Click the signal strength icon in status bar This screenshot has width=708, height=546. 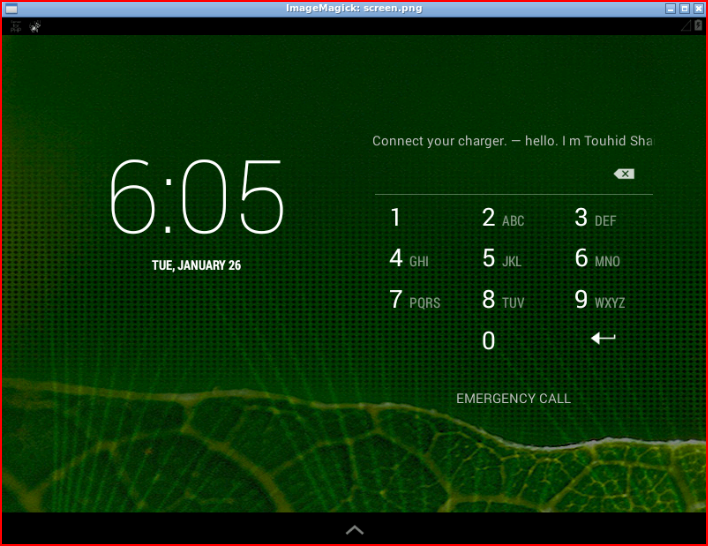(686, 26)
